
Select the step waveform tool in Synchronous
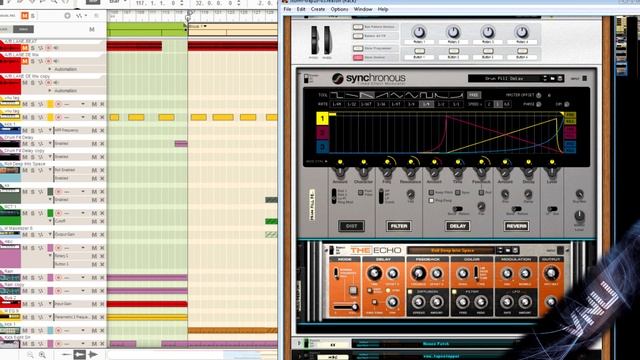point(337,95)
